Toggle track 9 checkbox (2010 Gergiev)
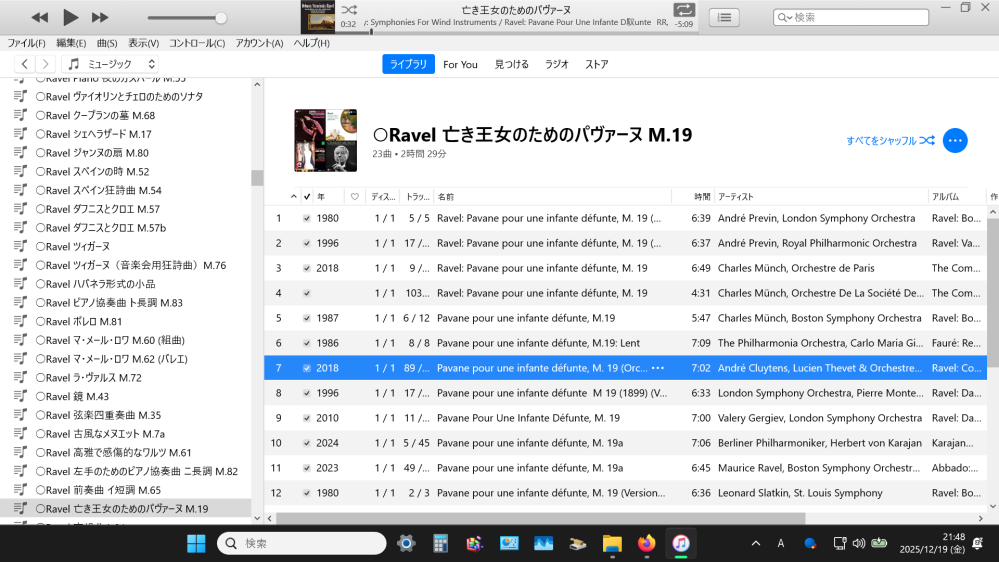The width and height of the screenshot is (999, 562). click(x=306, y=418)
